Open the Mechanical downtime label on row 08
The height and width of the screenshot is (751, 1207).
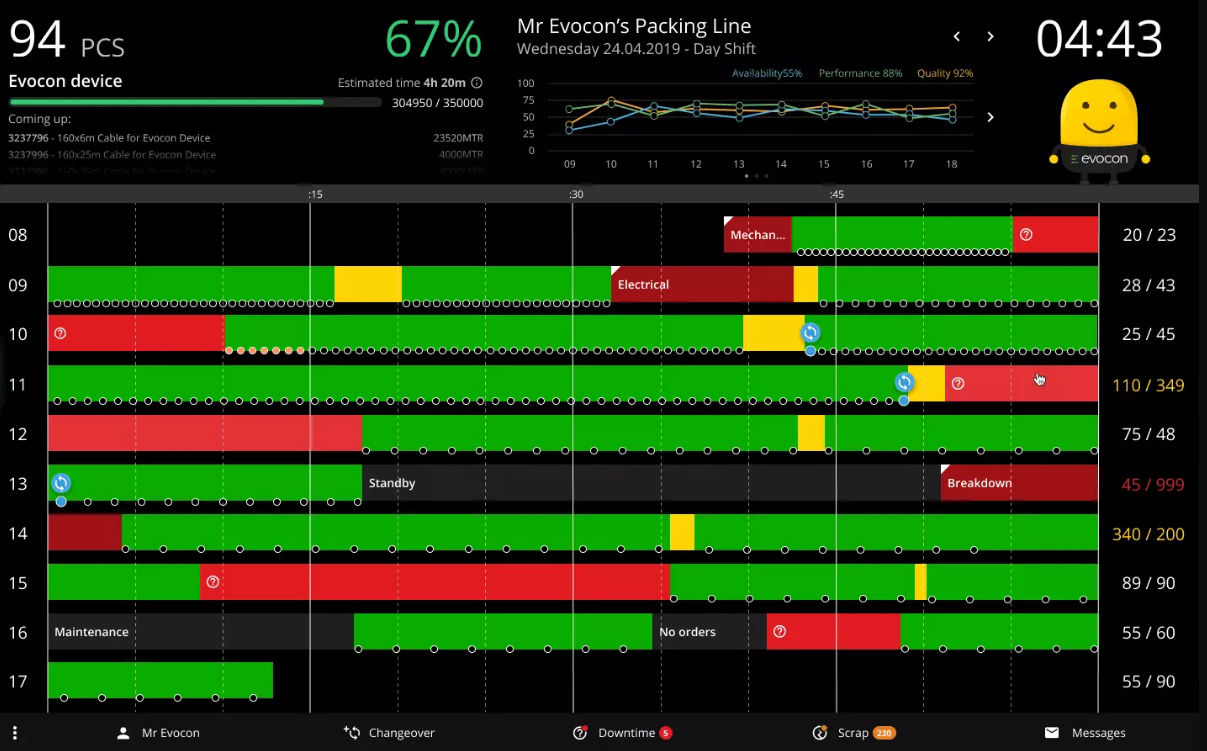pos(757,234)
